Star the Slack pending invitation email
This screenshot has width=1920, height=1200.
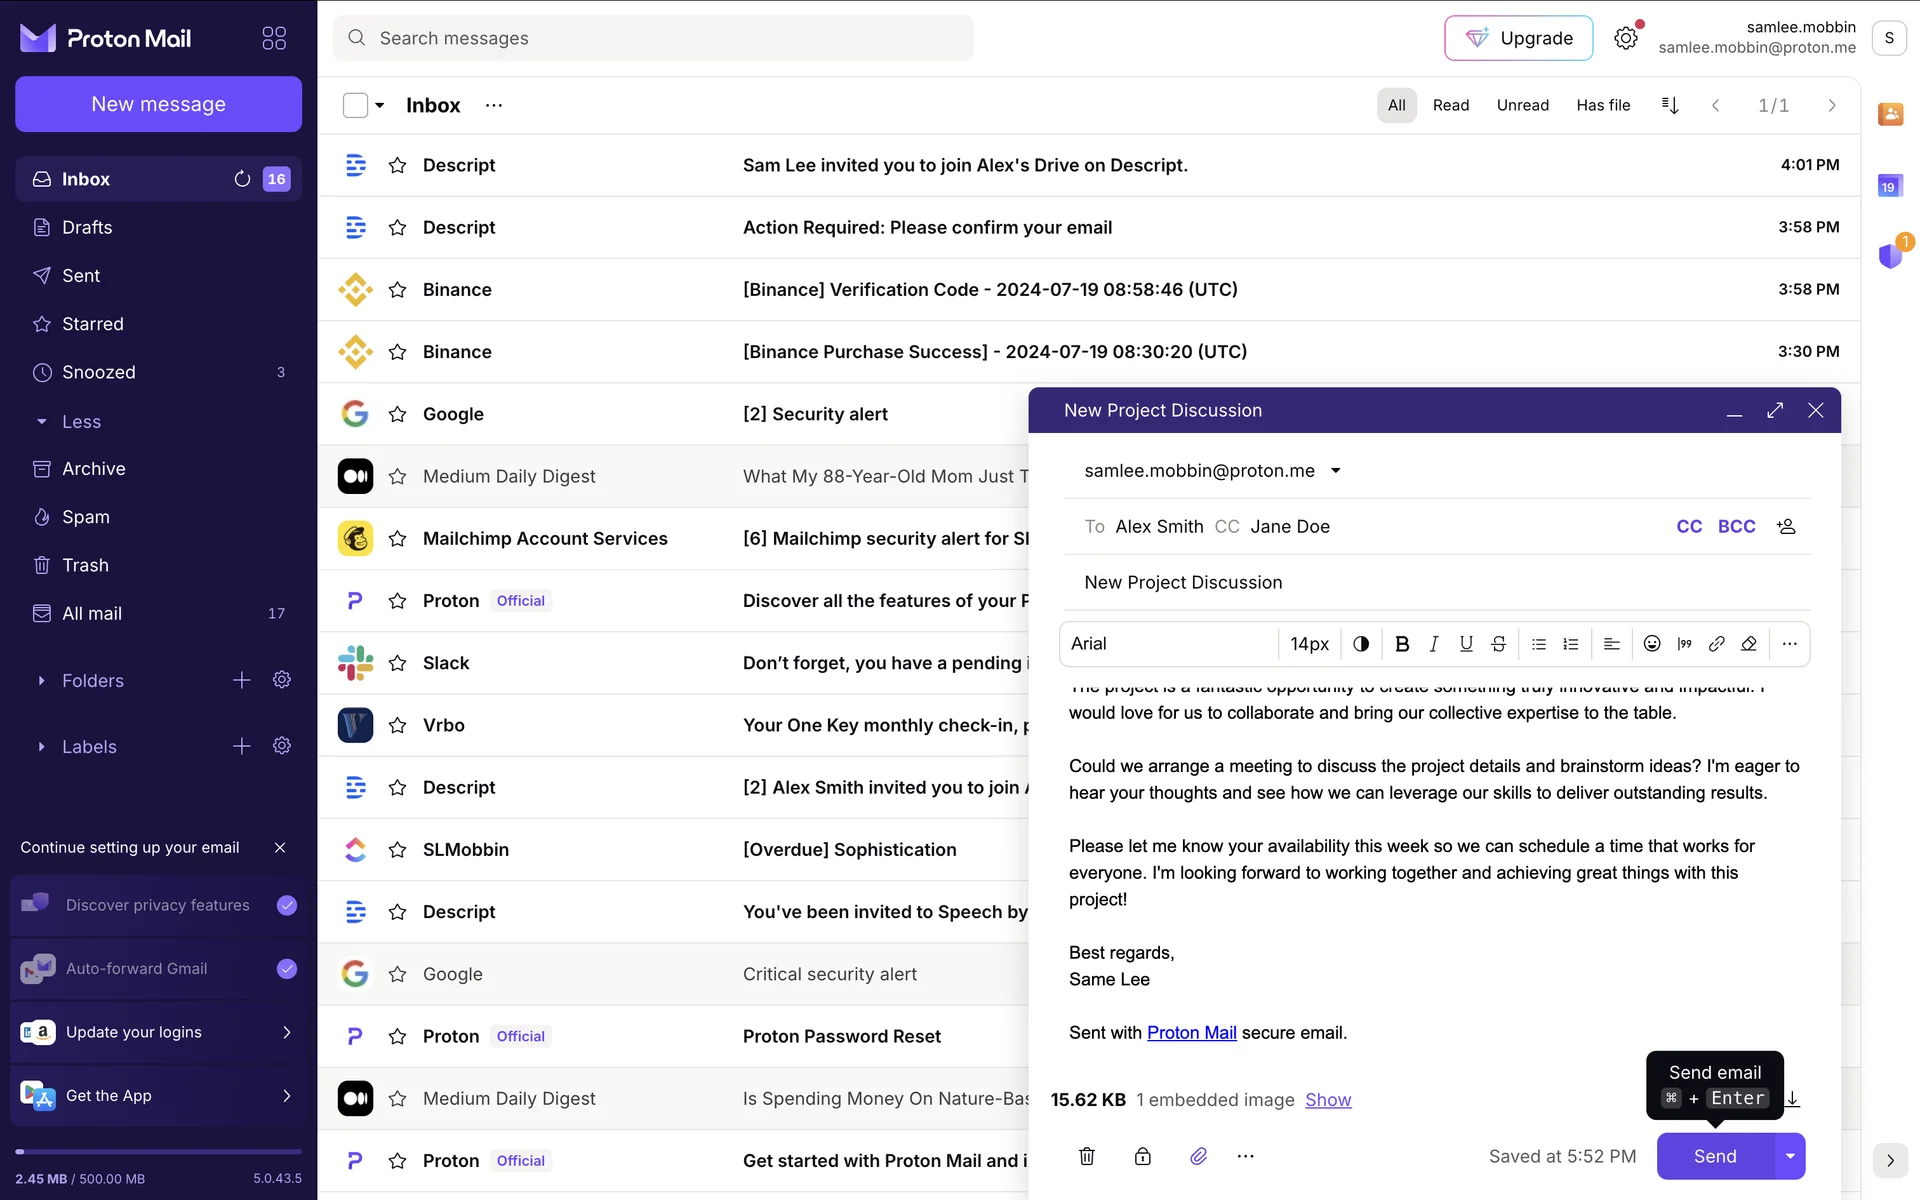pyautogui.click(x=397, y=663)
